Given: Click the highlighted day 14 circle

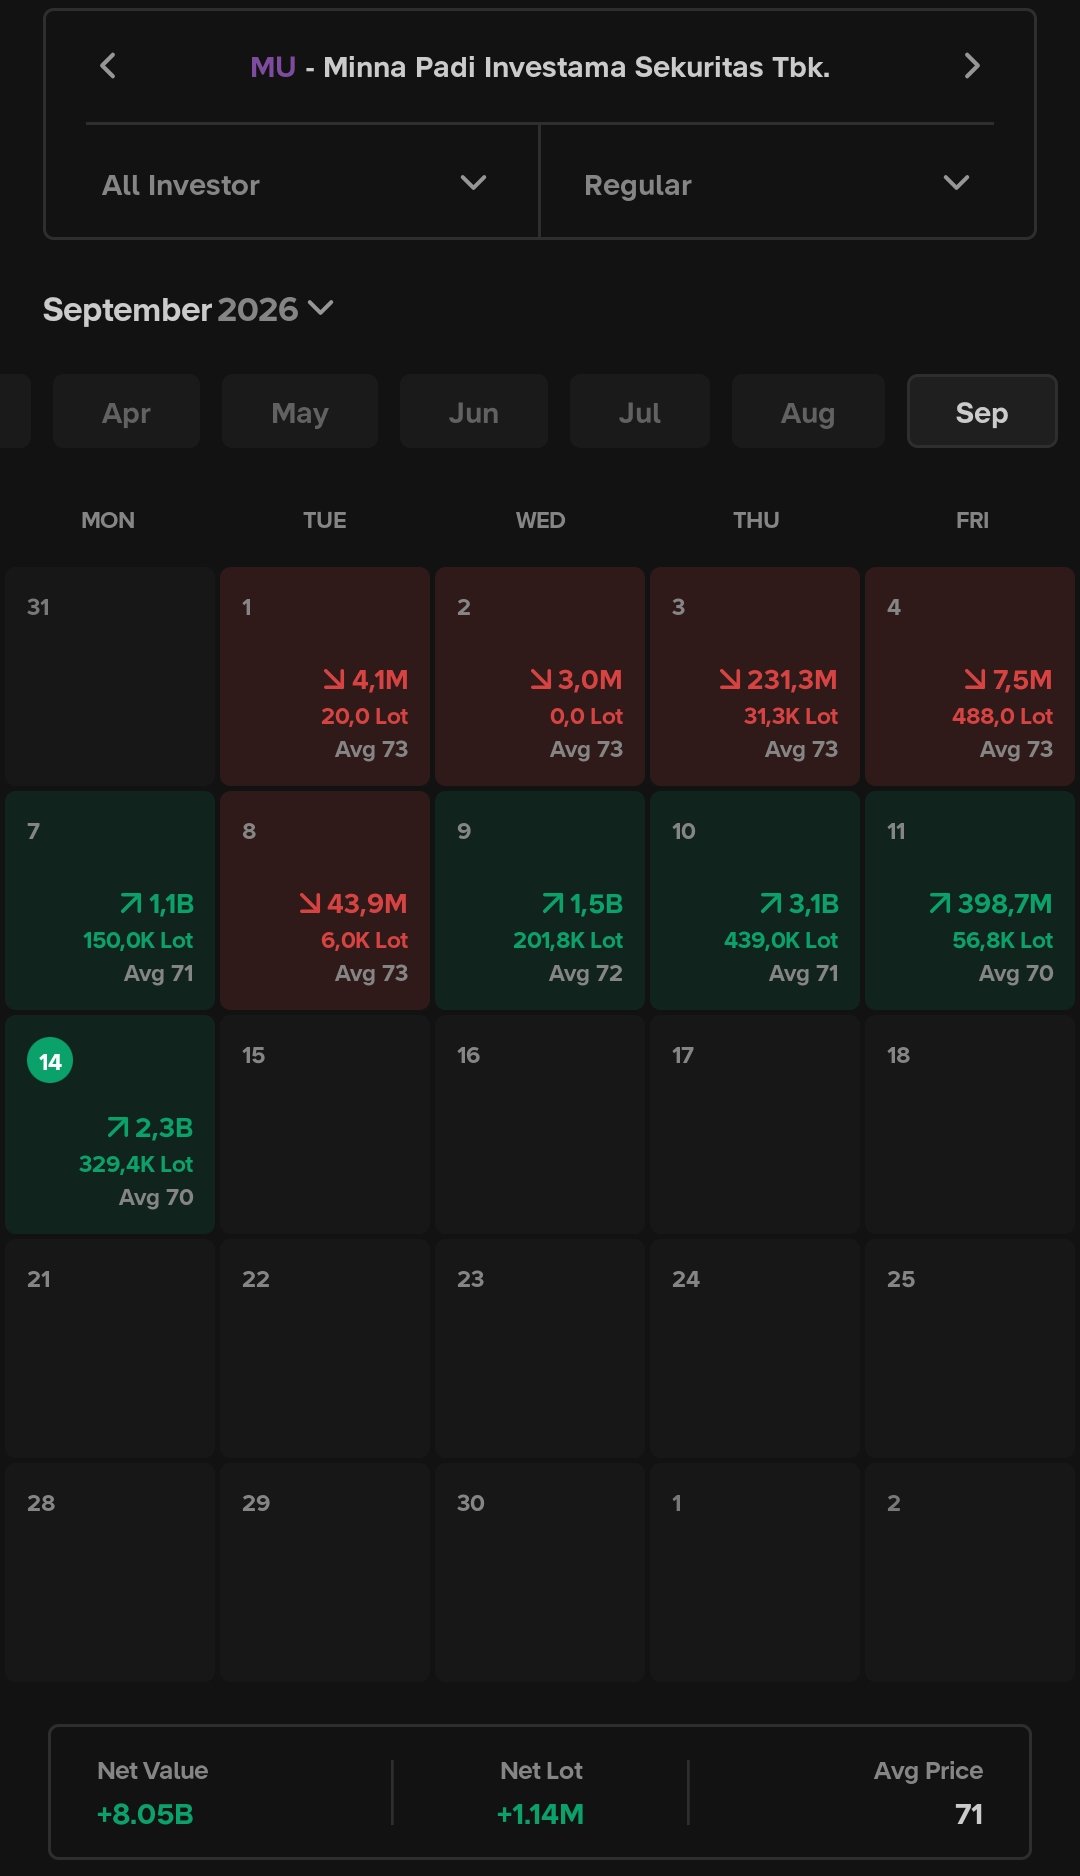Looking at the screenshot, I should pyautogui.click(x=50, y=1061).
